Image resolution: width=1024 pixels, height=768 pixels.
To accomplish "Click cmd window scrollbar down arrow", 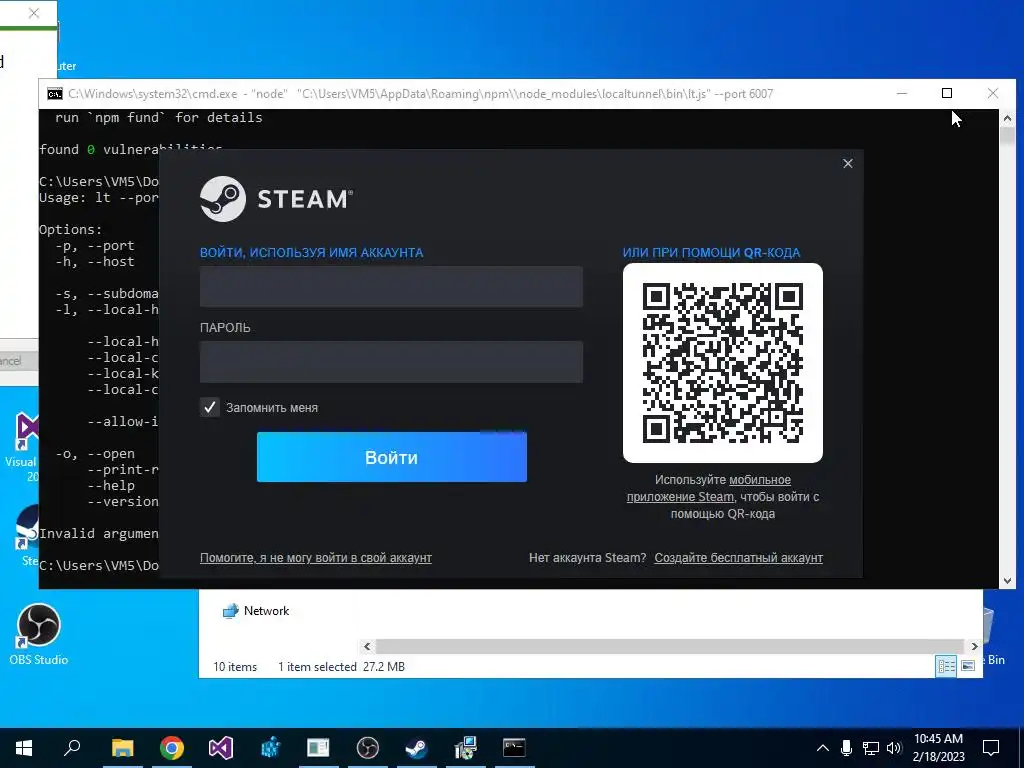I will tap(1007, 581).
